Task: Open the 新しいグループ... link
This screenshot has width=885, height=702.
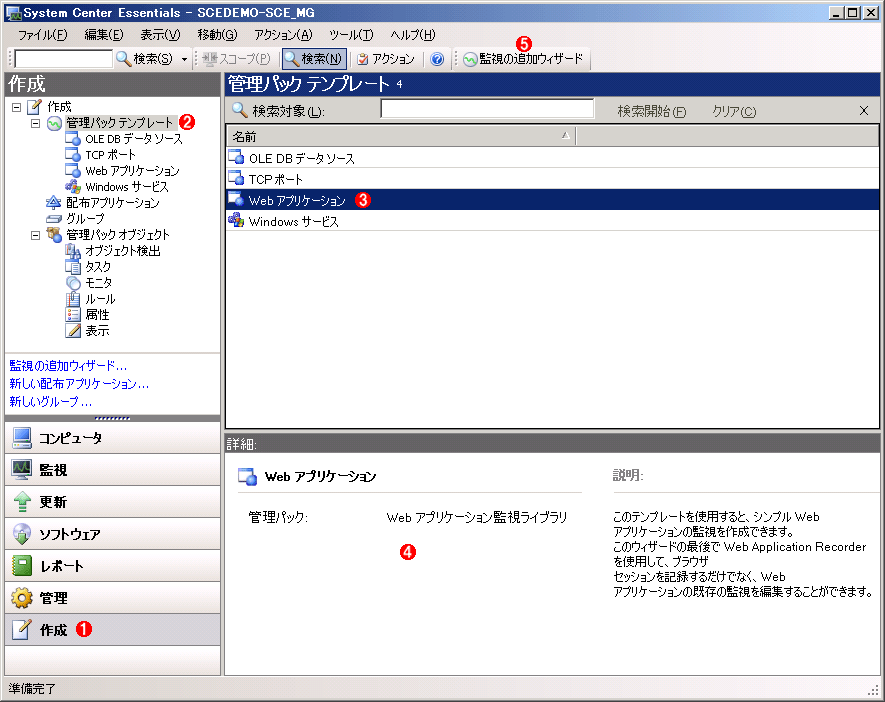Action: click(x=50, y=402)
